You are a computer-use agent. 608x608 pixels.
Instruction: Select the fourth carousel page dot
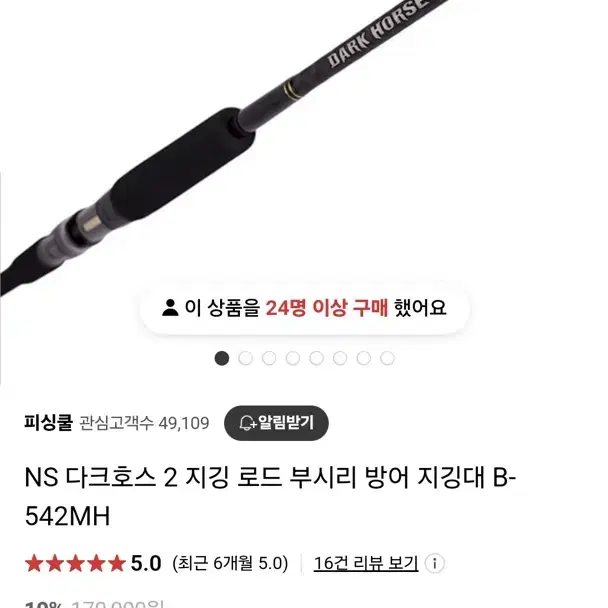(293, 358)
